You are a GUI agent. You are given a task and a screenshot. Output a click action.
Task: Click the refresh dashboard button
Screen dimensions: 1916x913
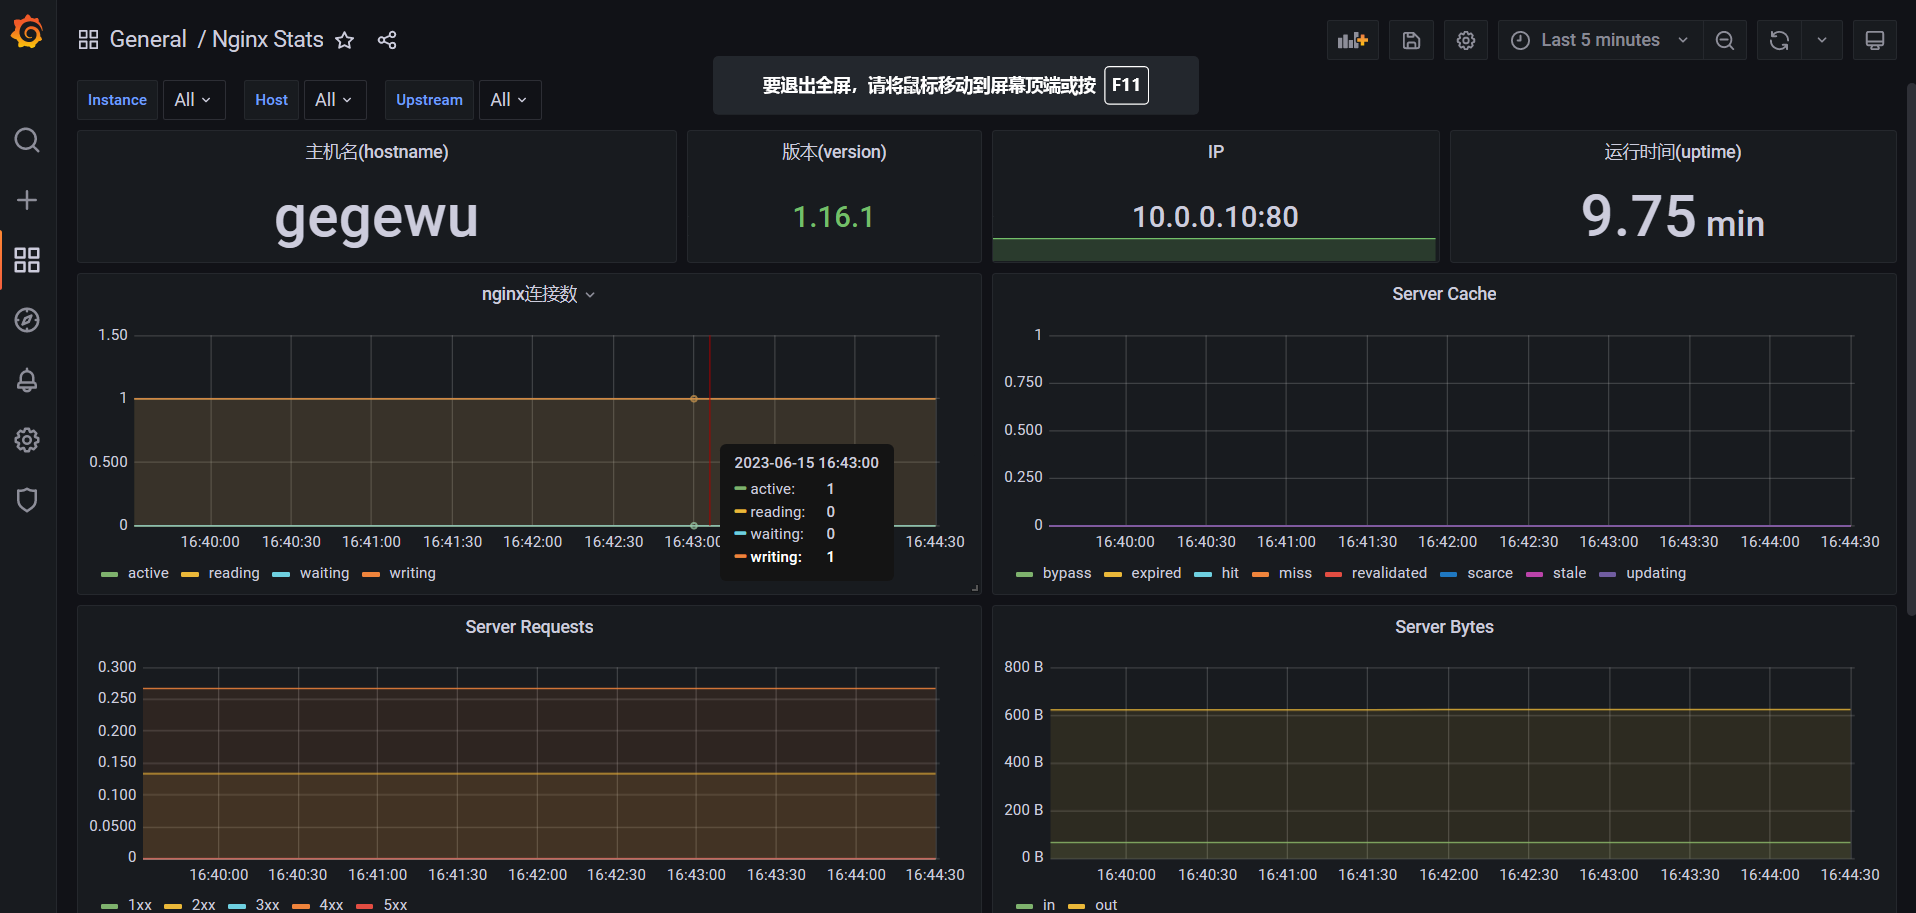(1779, 40)
